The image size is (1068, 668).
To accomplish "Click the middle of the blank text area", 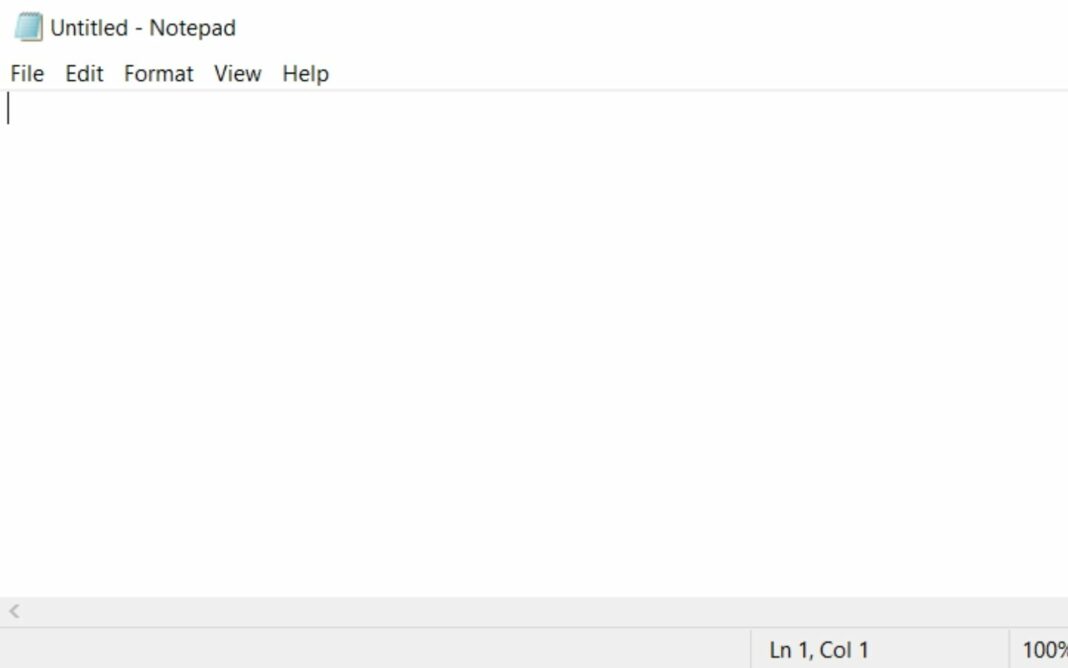I will click(x=534, y=345).
